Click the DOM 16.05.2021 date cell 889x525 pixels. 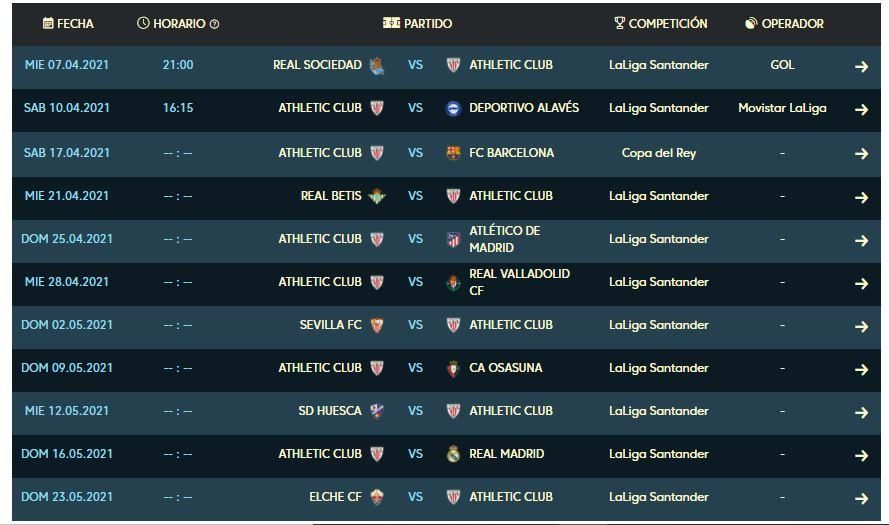tap(67, 454)
